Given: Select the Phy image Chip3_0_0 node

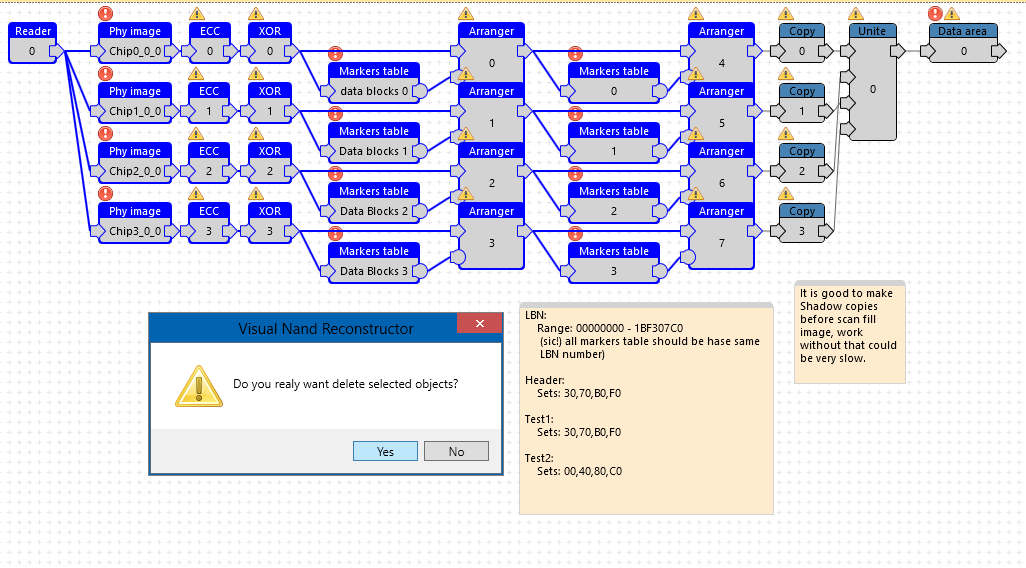Looking at the screenshot, I should [x=135, y=223].
